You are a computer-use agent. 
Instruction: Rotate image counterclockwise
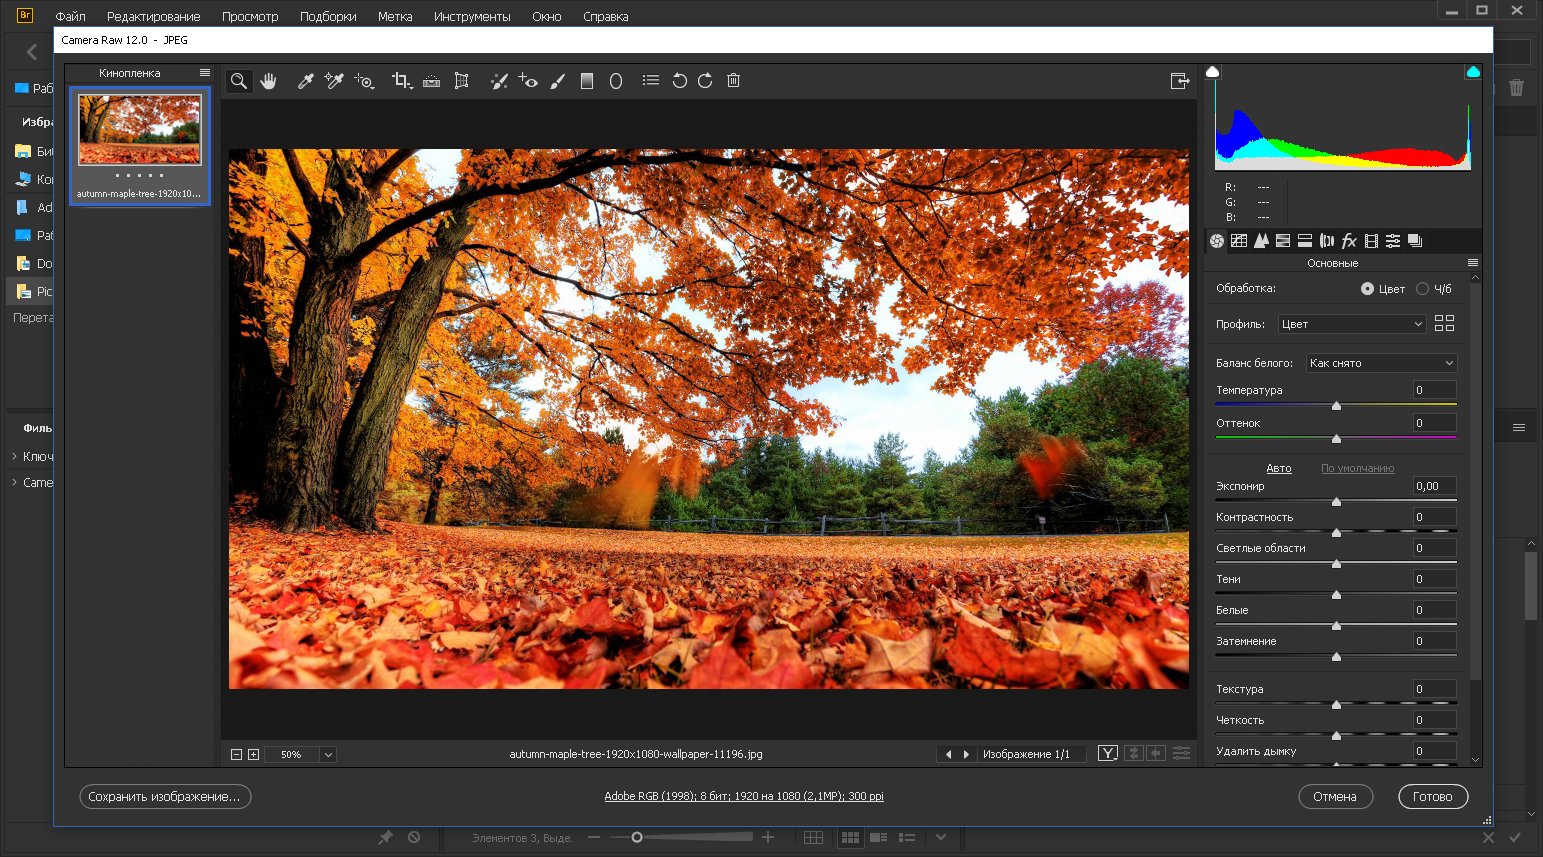click(680, 81)
